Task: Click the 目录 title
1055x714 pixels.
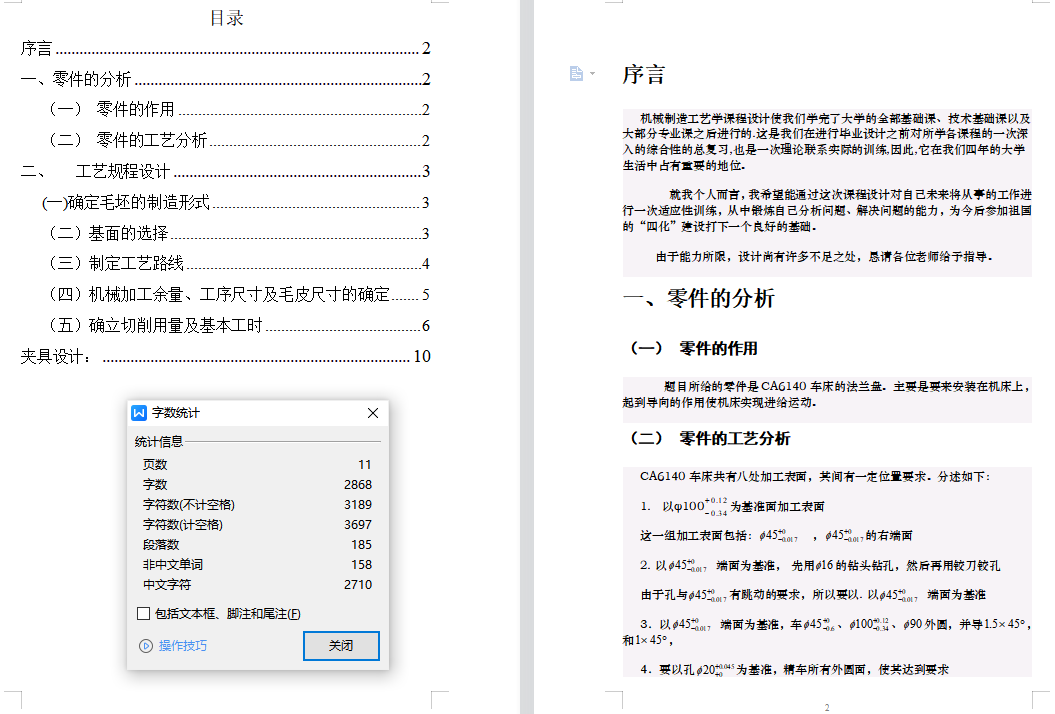Action: (x=227, y=18)
